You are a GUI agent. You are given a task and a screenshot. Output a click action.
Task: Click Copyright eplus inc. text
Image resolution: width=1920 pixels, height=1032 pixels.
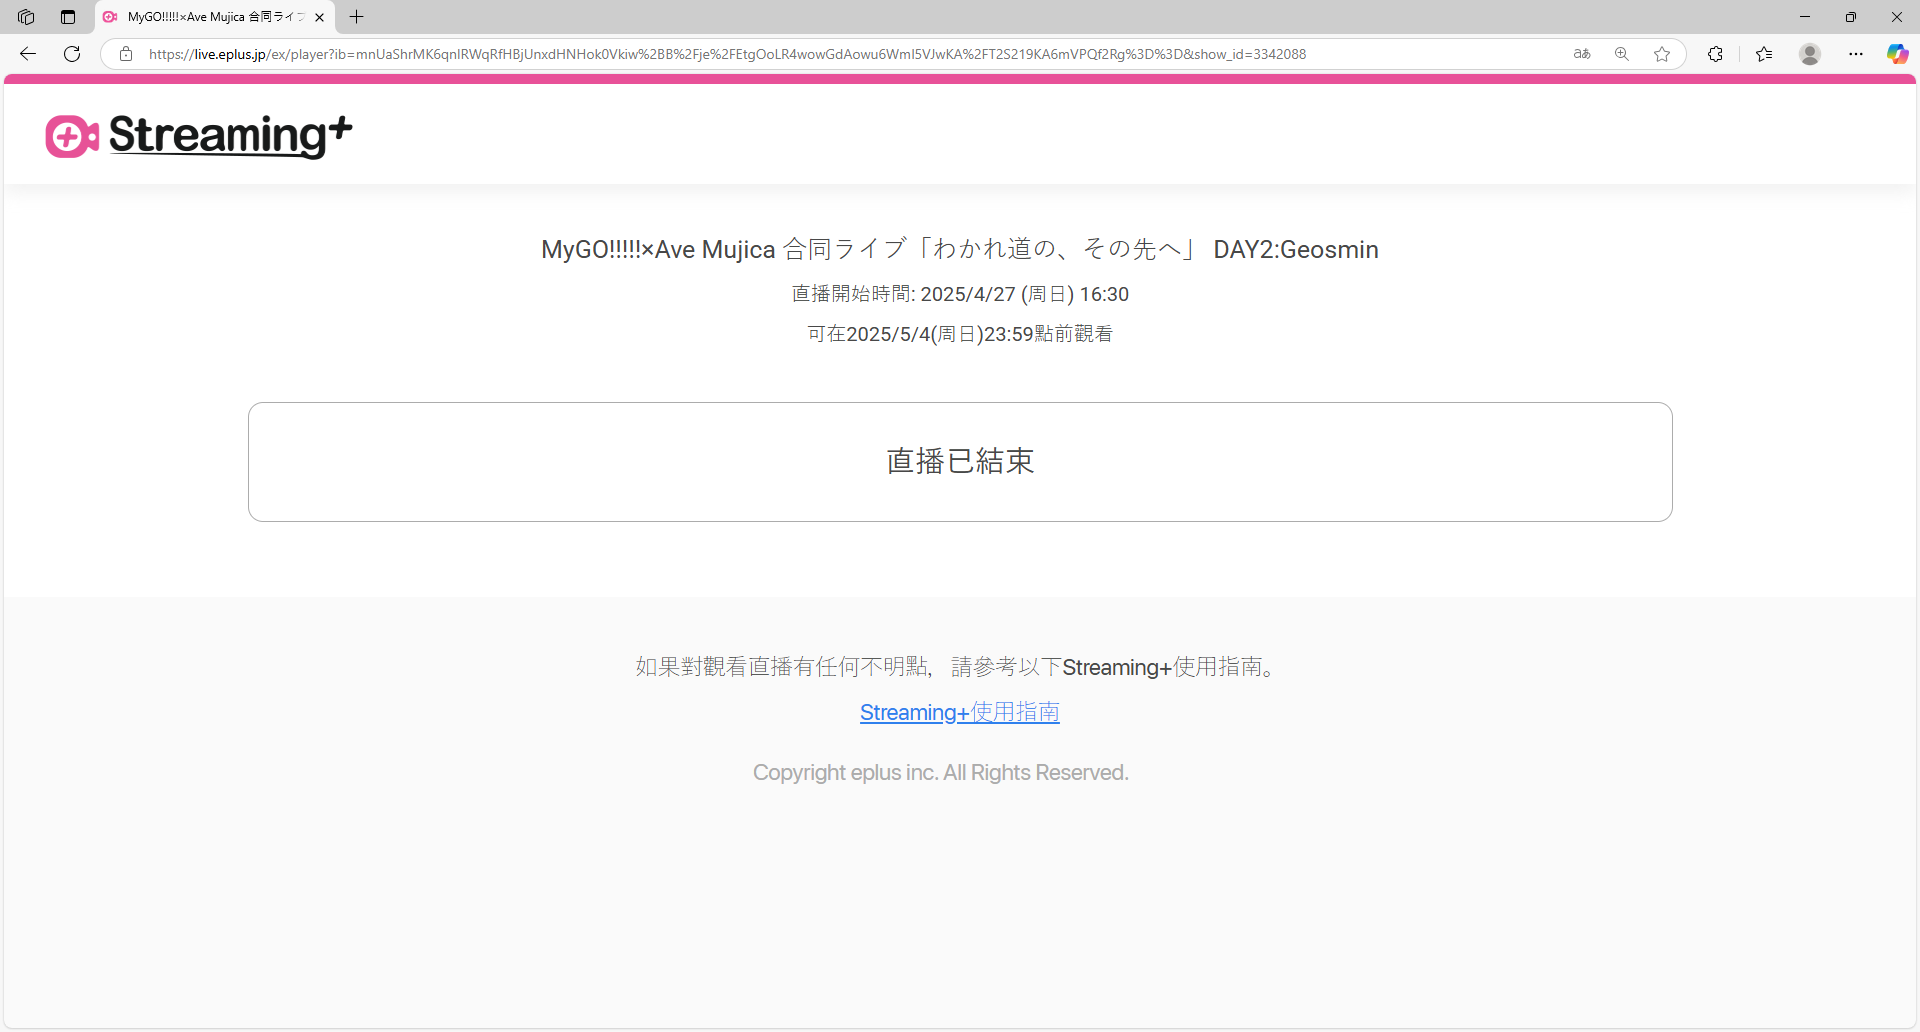coord(940,773)
